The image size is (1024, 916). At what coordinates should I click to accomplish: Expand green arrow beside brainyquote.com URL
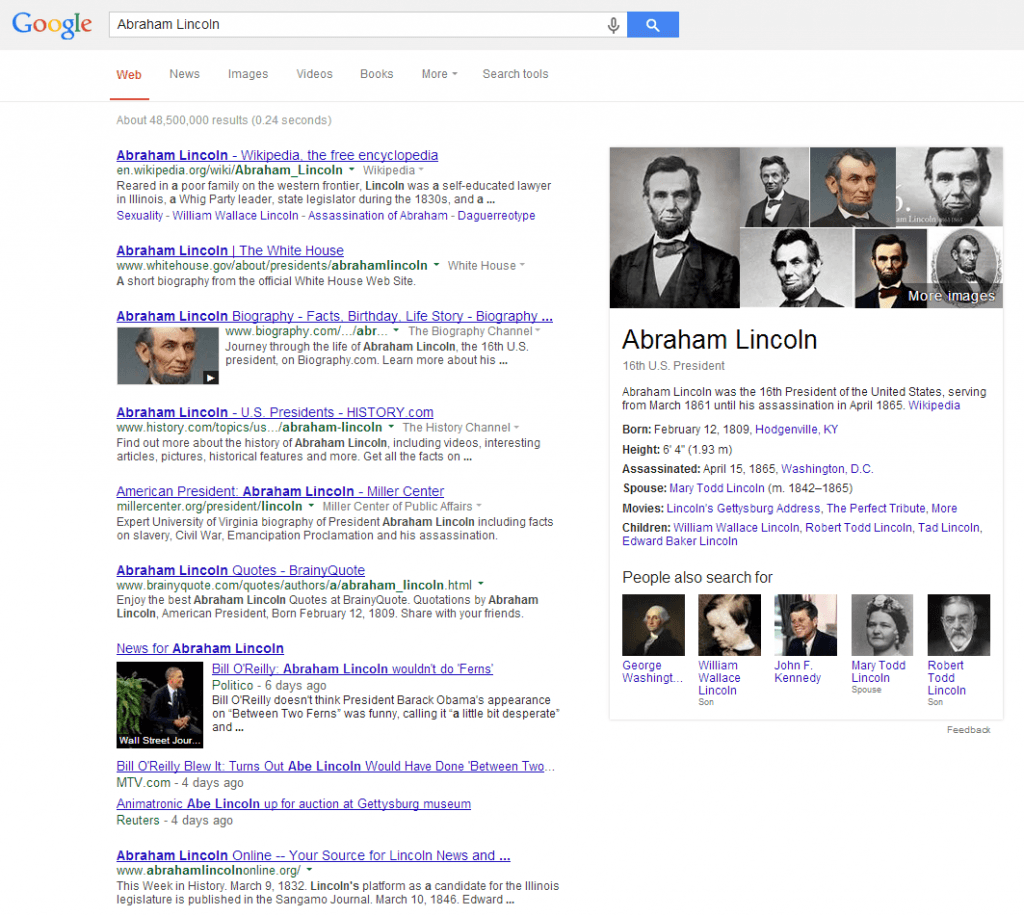pyautogui.click(x=481, y=584)
